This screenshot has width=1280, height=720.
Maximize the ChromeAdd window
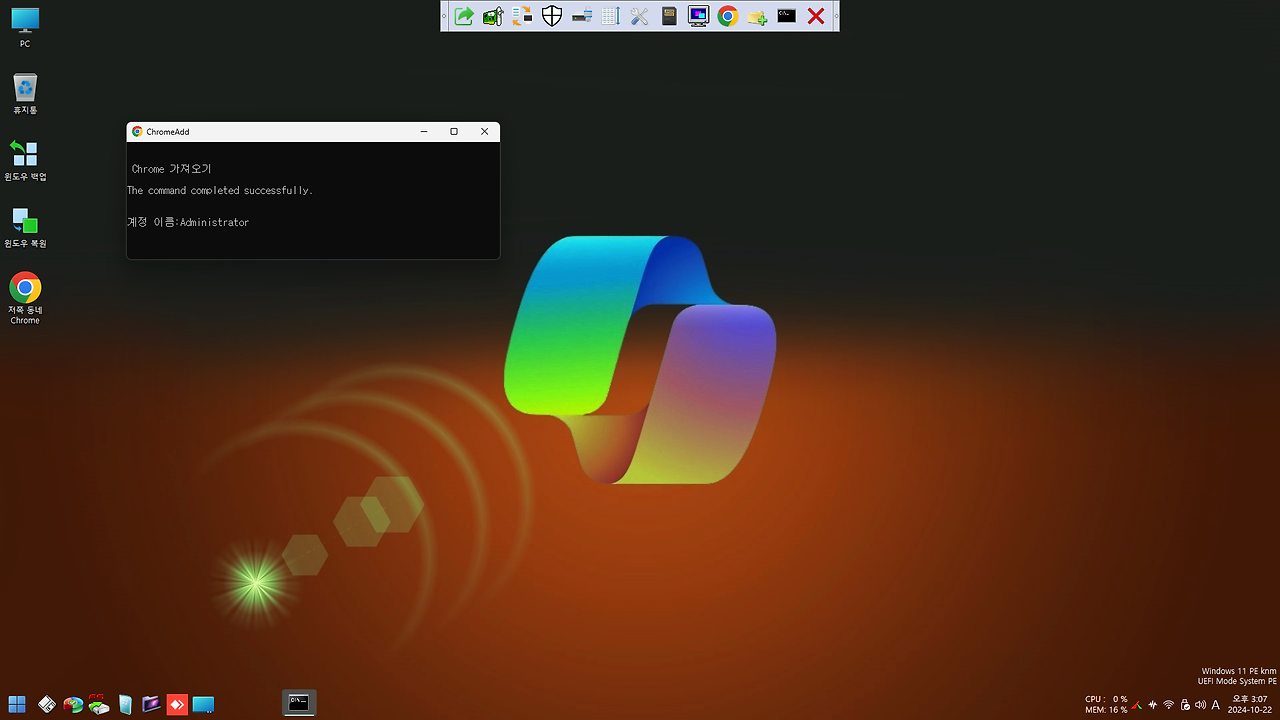(x=454, y=131)
